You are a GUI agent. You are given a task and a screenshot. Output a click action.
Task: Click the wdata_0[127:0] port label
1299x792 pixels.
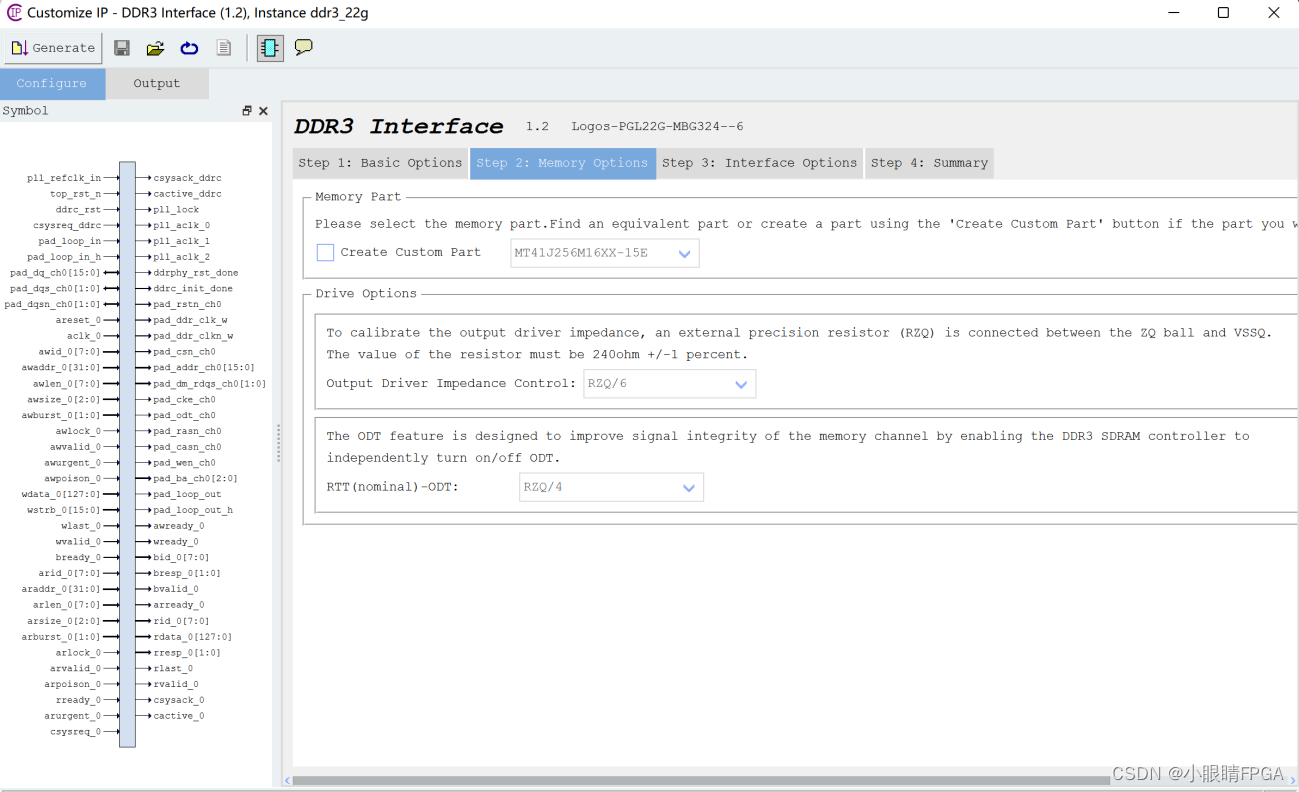[x=62, y=495]
